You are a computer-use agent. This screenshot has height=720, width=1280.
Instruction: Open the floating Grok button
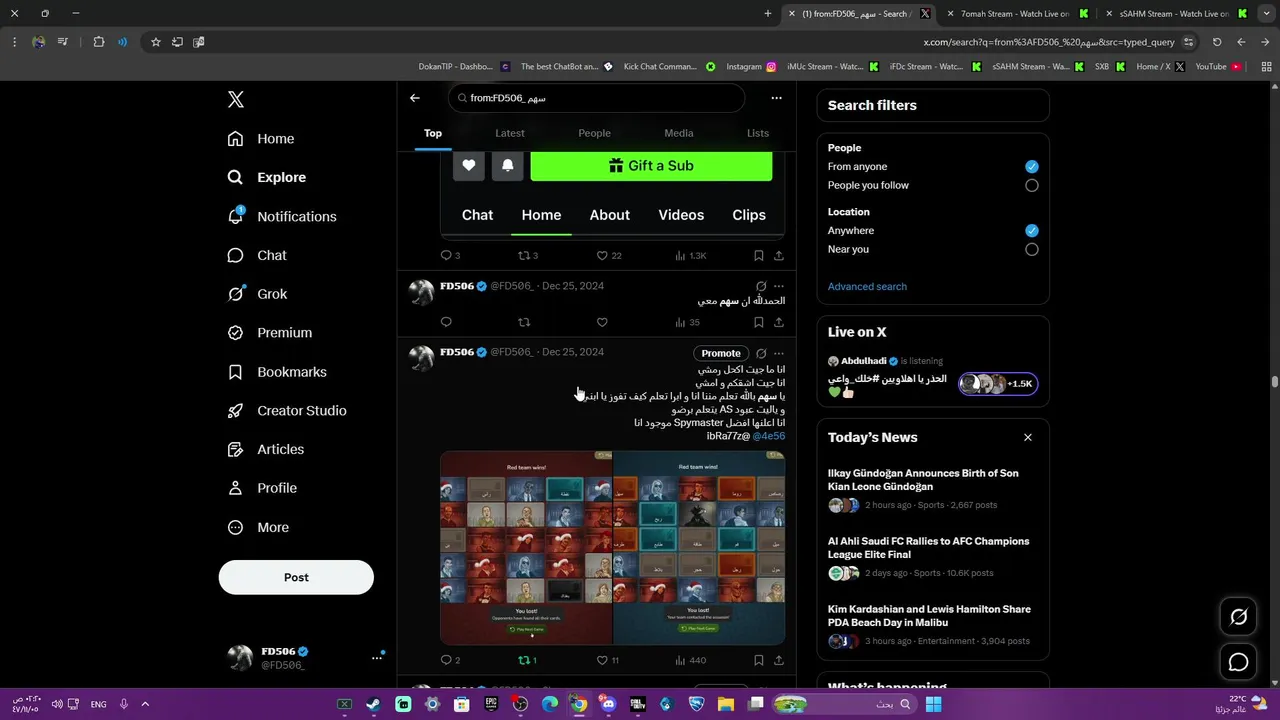click(x=1238, y=617)
